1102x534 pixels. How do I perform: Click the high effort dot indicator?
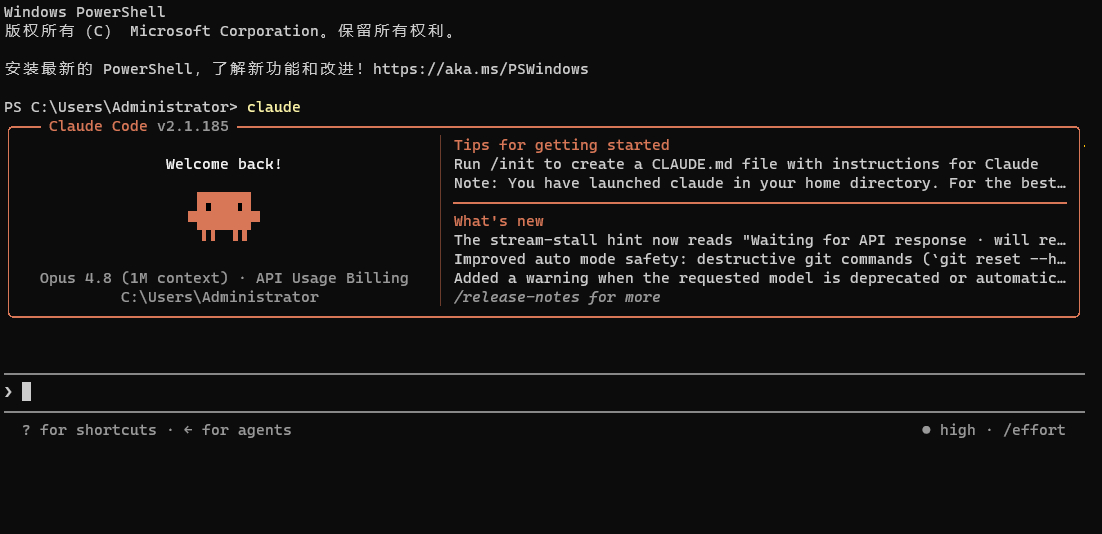coord(926,429)
